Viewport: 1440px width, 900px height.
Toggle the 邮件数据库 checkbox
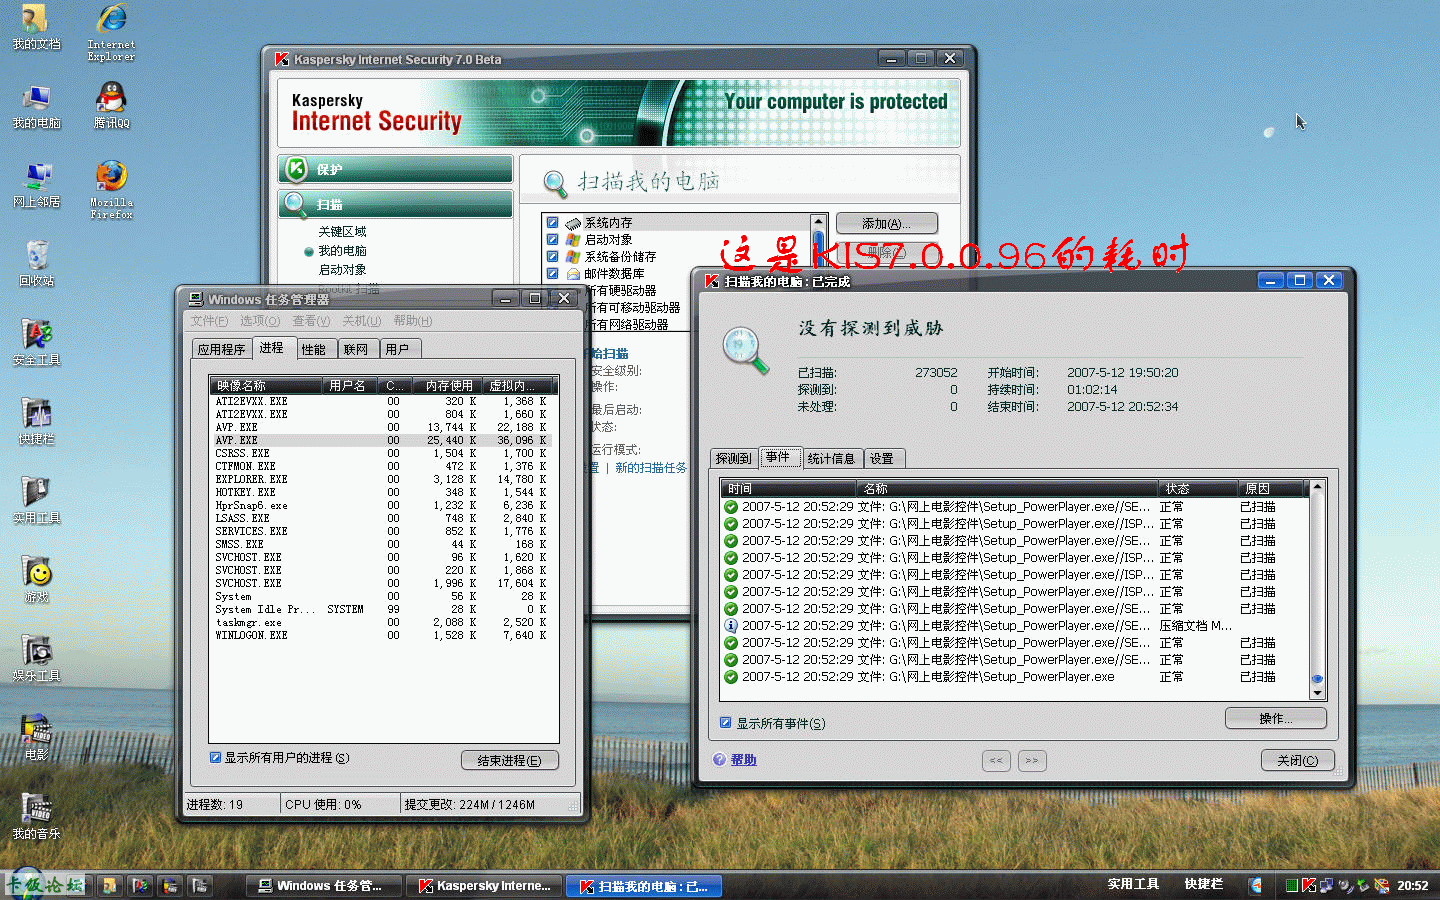552,274
